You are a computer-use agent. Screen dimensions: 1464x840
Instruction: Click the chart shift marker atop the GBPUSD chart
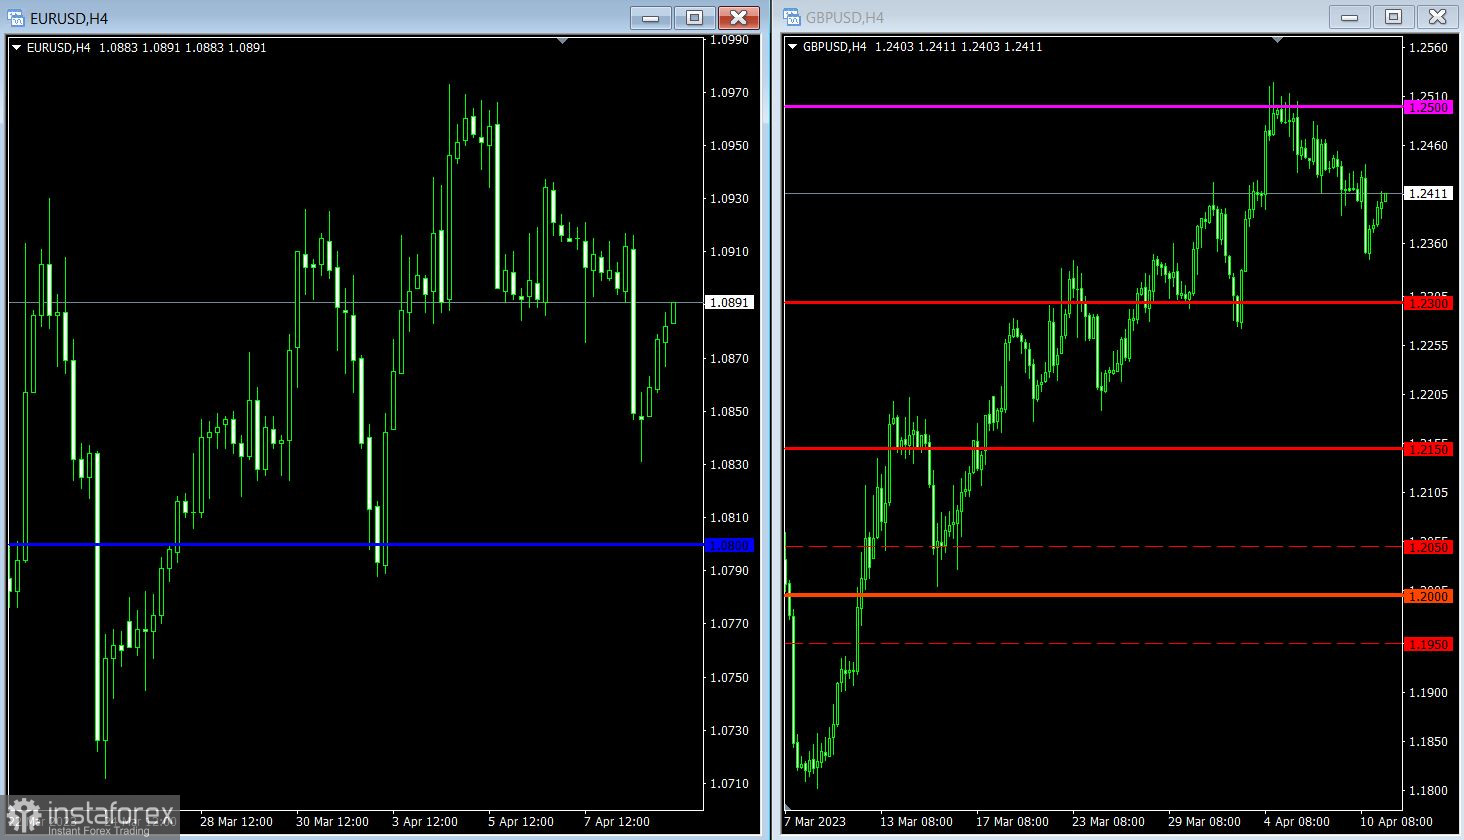point(1277,40)
